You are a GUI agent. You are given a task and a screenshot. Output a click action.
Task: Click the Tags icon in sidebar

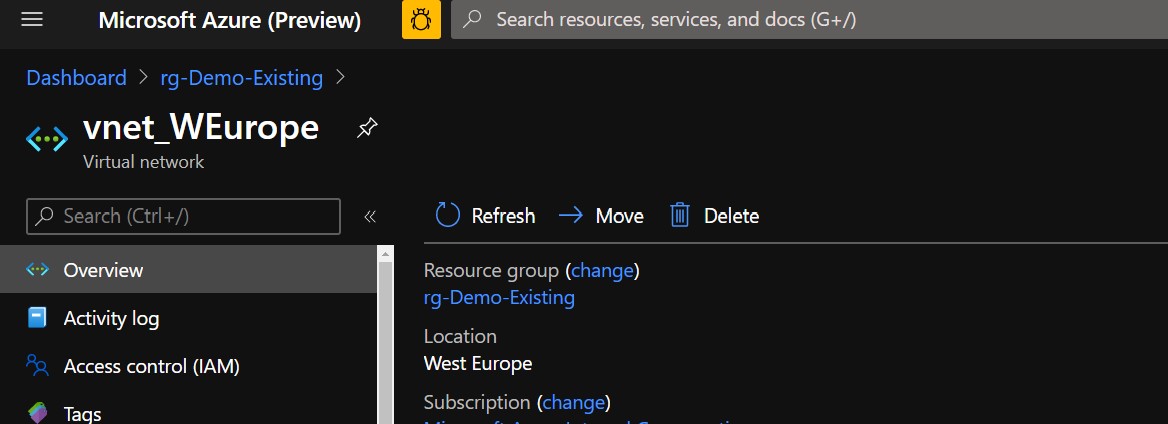37,413
